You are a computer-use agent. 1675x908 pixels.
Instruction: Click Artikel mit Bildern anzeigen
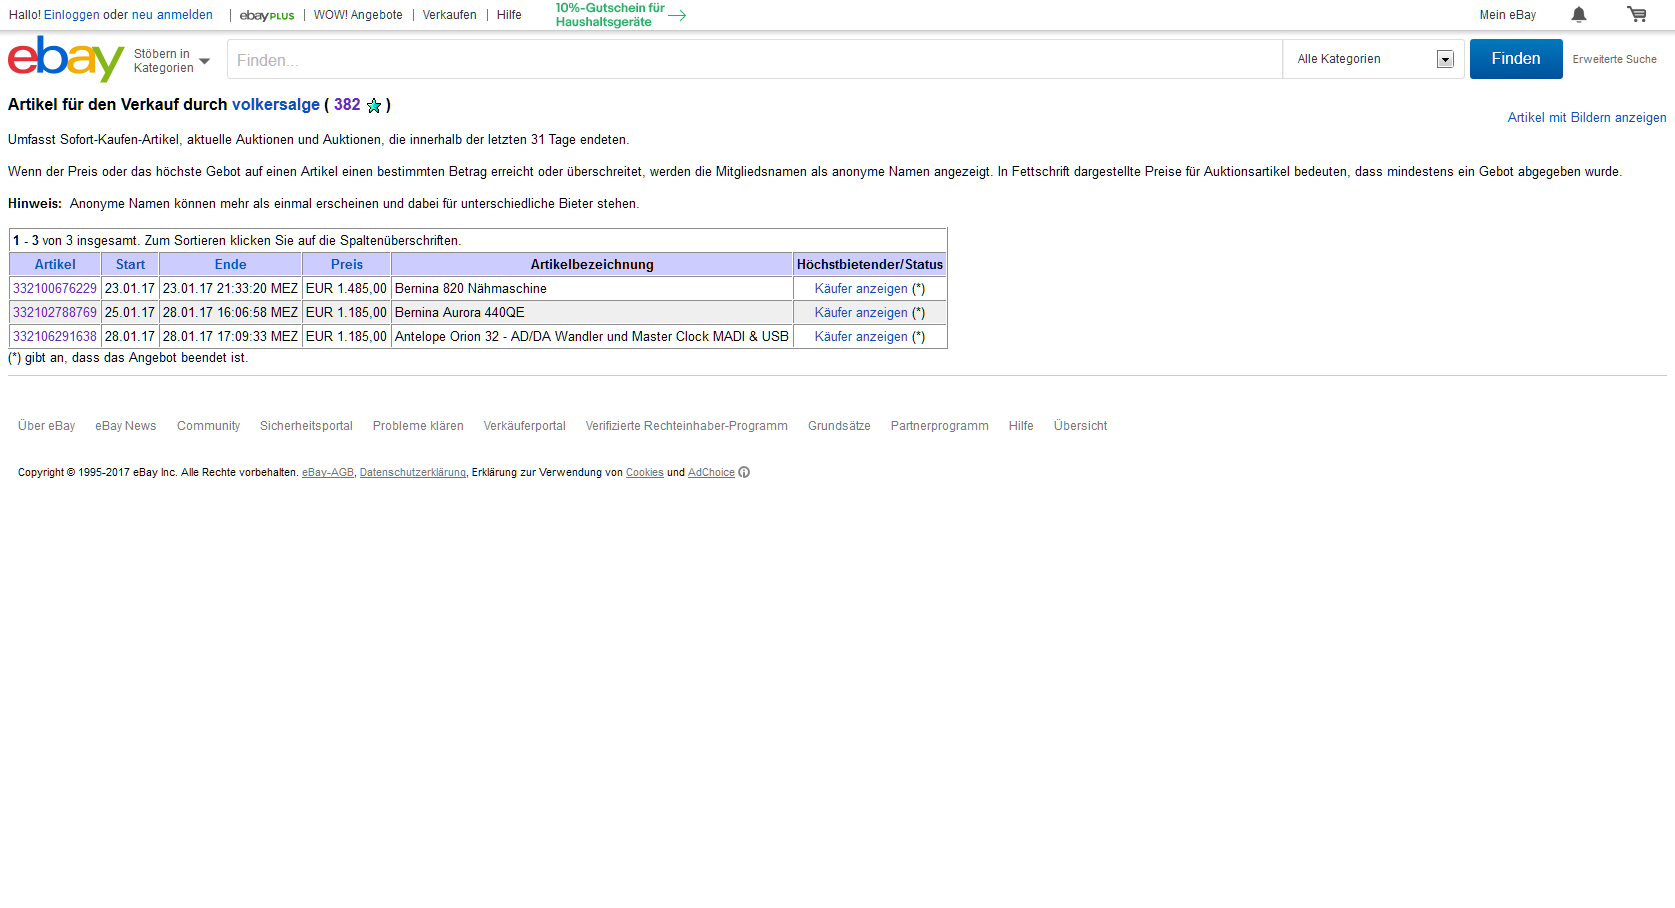click(x=1587, y=118)
